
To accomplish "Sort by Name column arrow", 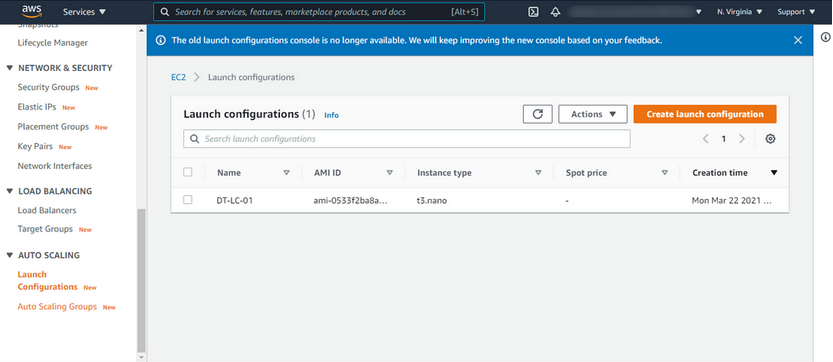I will [286, 173].
